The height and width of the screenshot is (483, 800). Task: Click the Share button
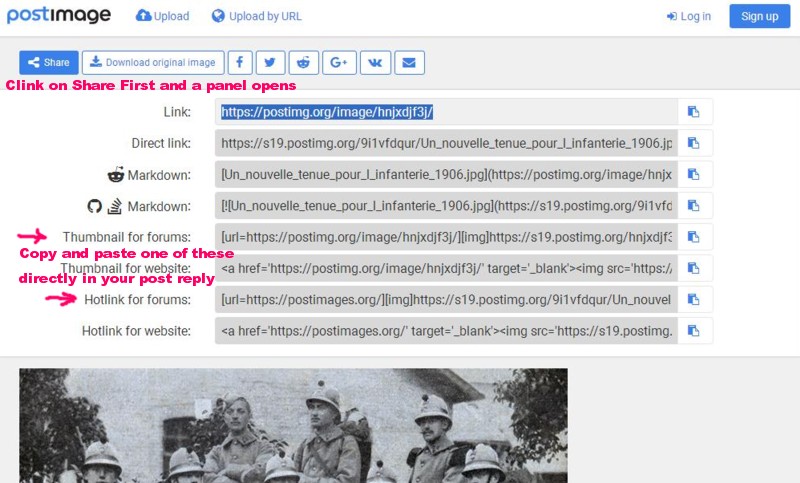tap(49, 63)
